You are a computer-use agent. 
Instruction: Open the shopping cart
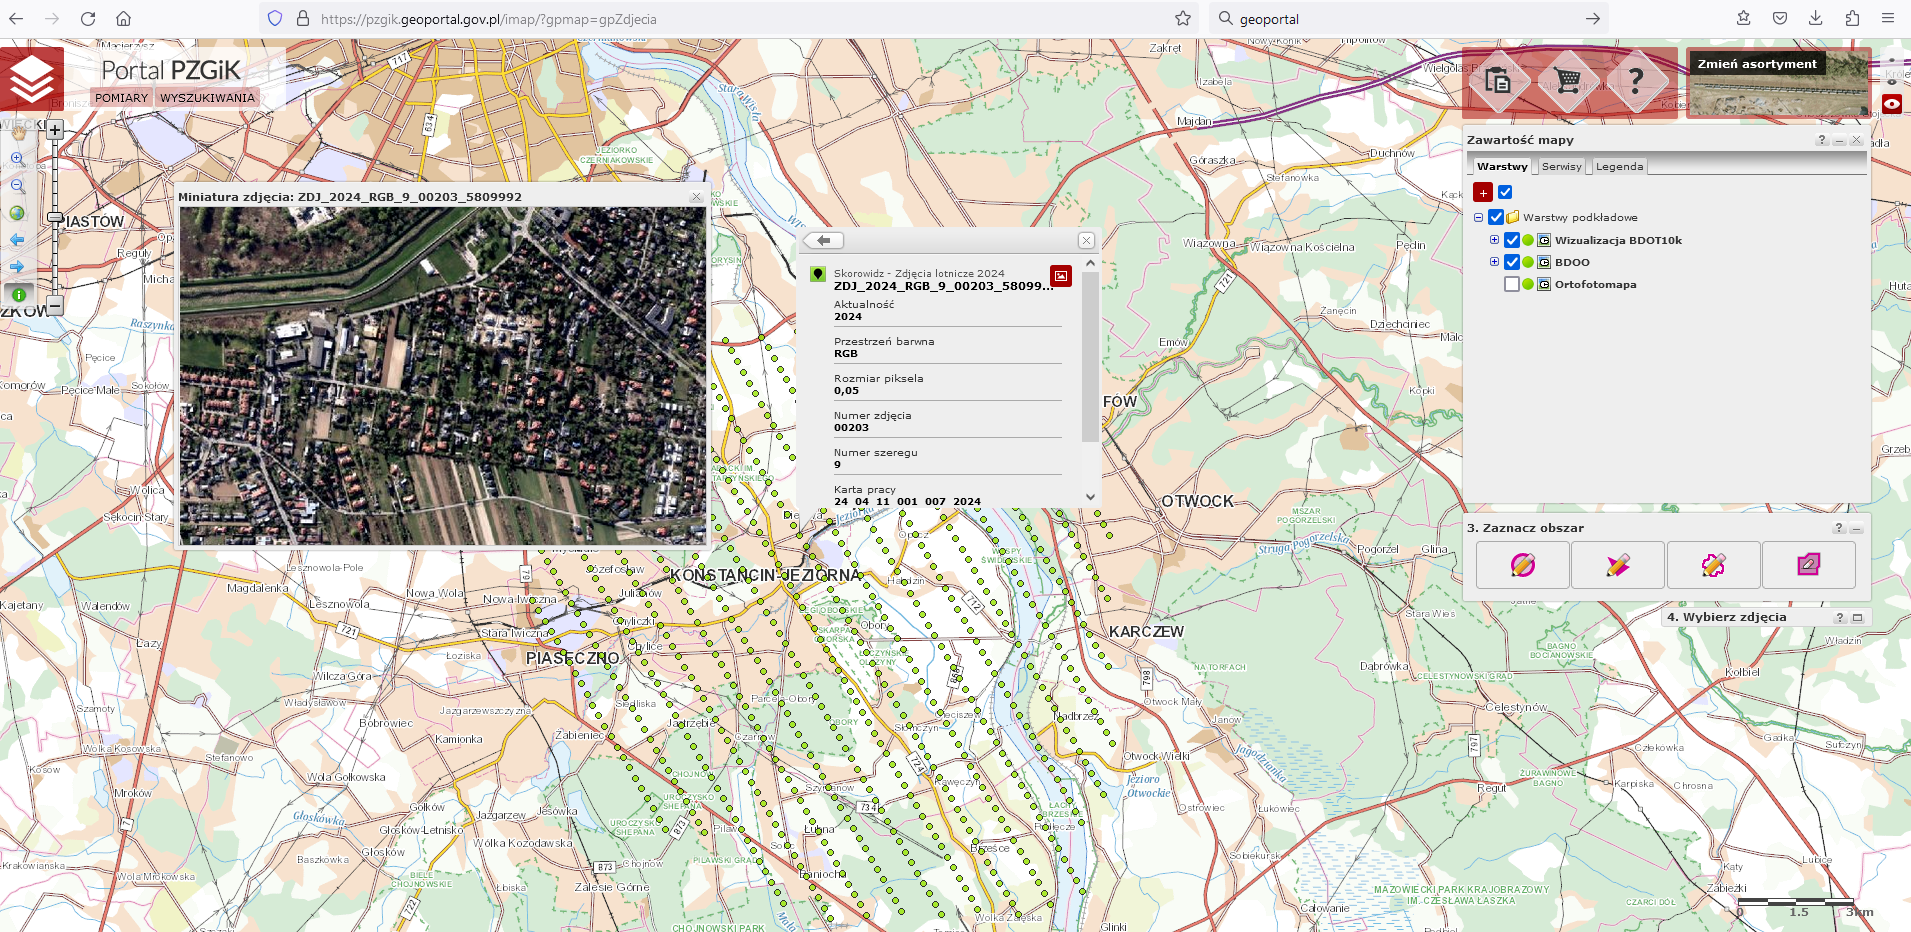click(1567, 81)
